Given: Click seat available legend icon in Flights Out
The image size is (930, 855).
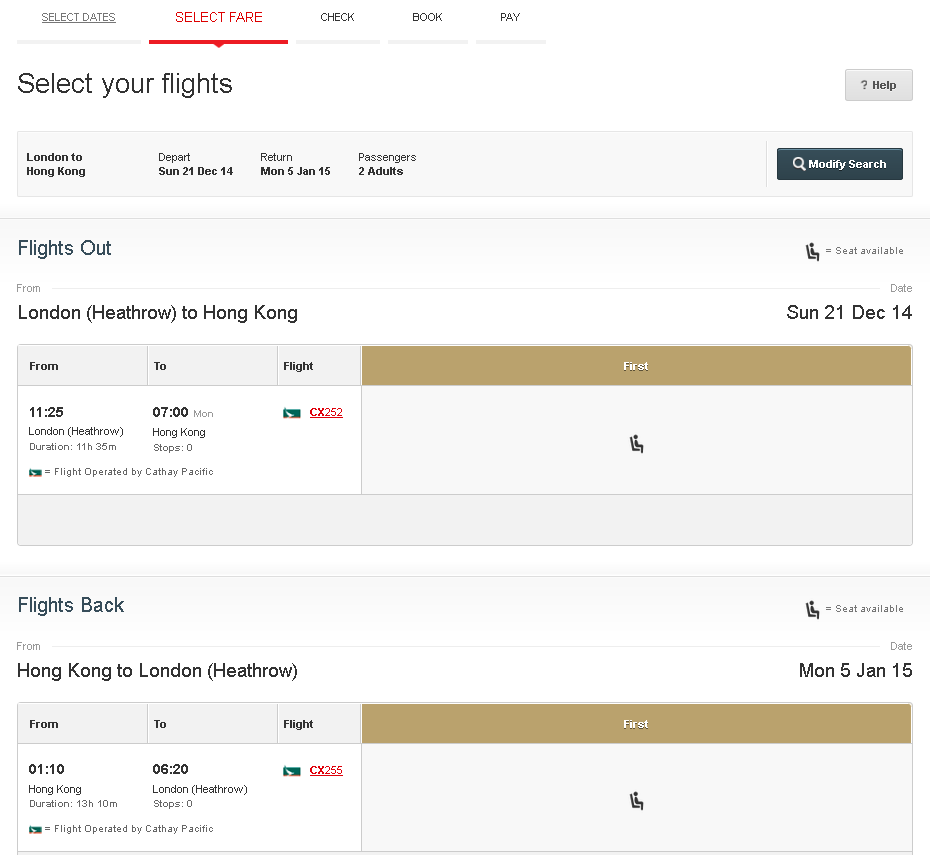Looking at the screenshot, I should point(813,251).
